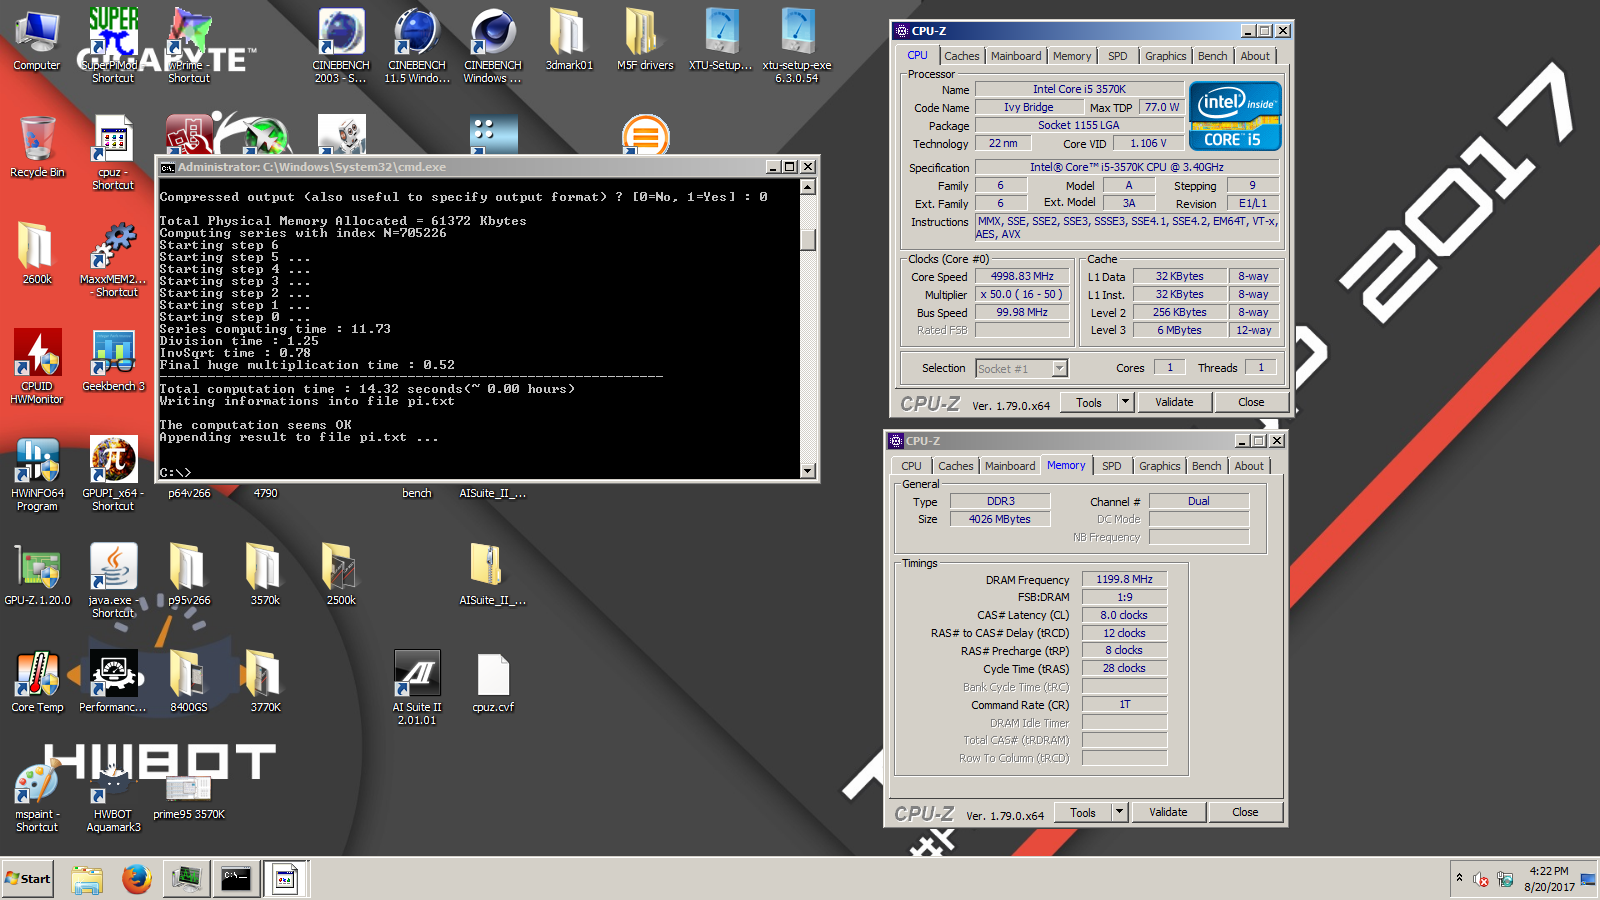Click Validate in lower CPU-Z window

[1168, 812]
